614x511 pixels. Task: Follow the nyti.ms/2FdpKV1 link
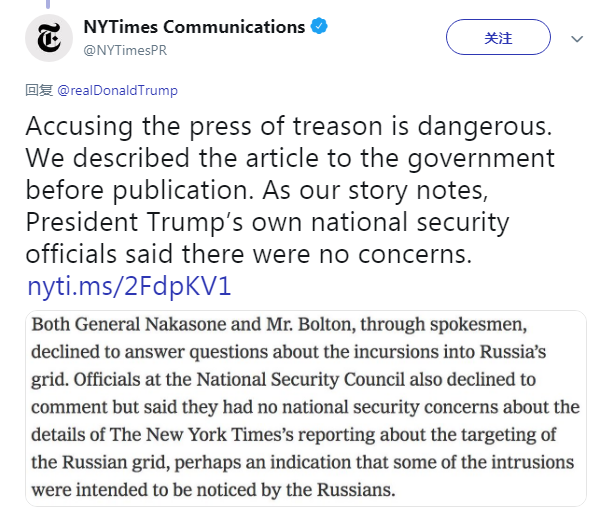point(130,287)
